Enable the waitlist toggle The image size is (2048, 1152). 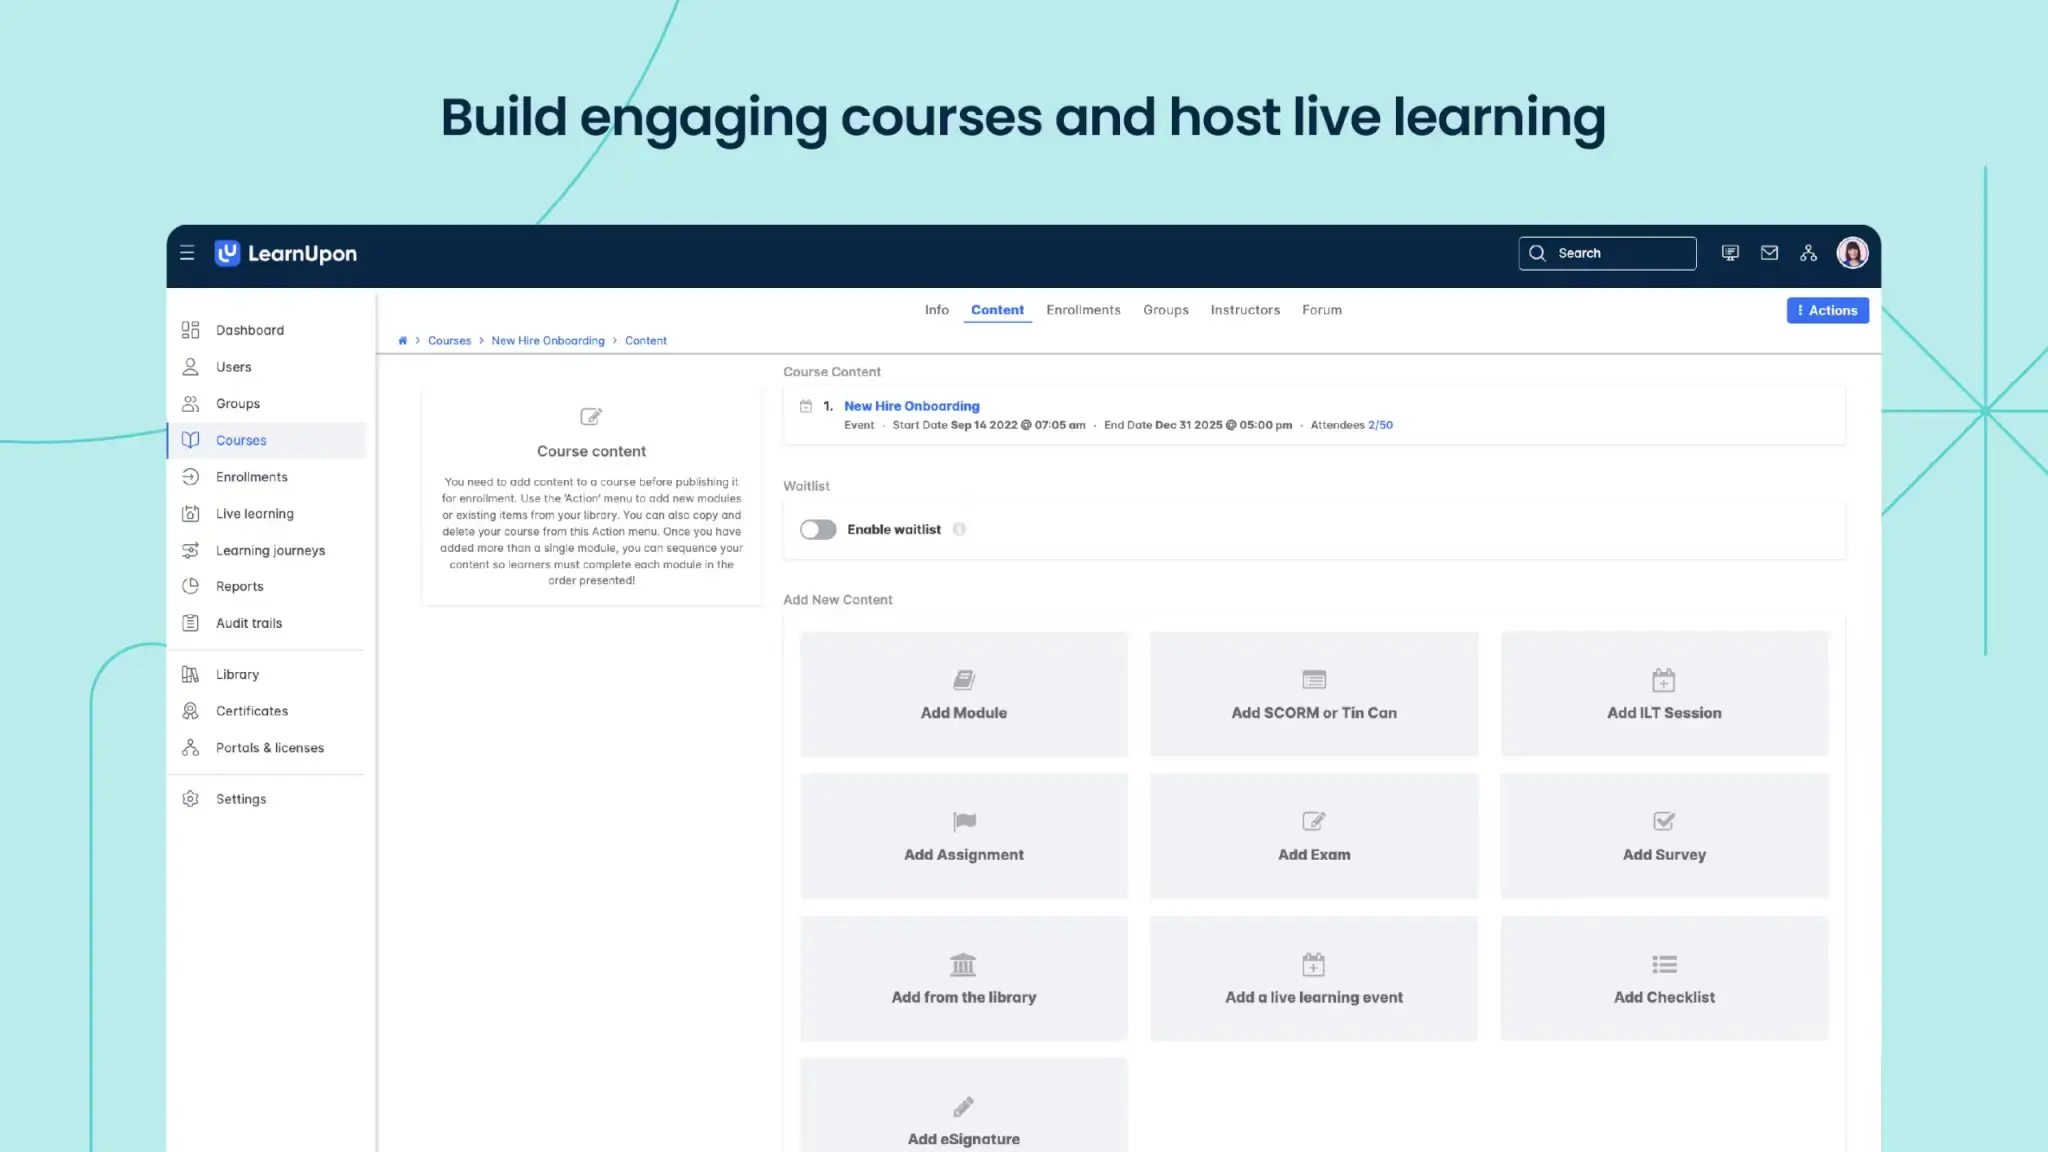click(x=817, y=529)
